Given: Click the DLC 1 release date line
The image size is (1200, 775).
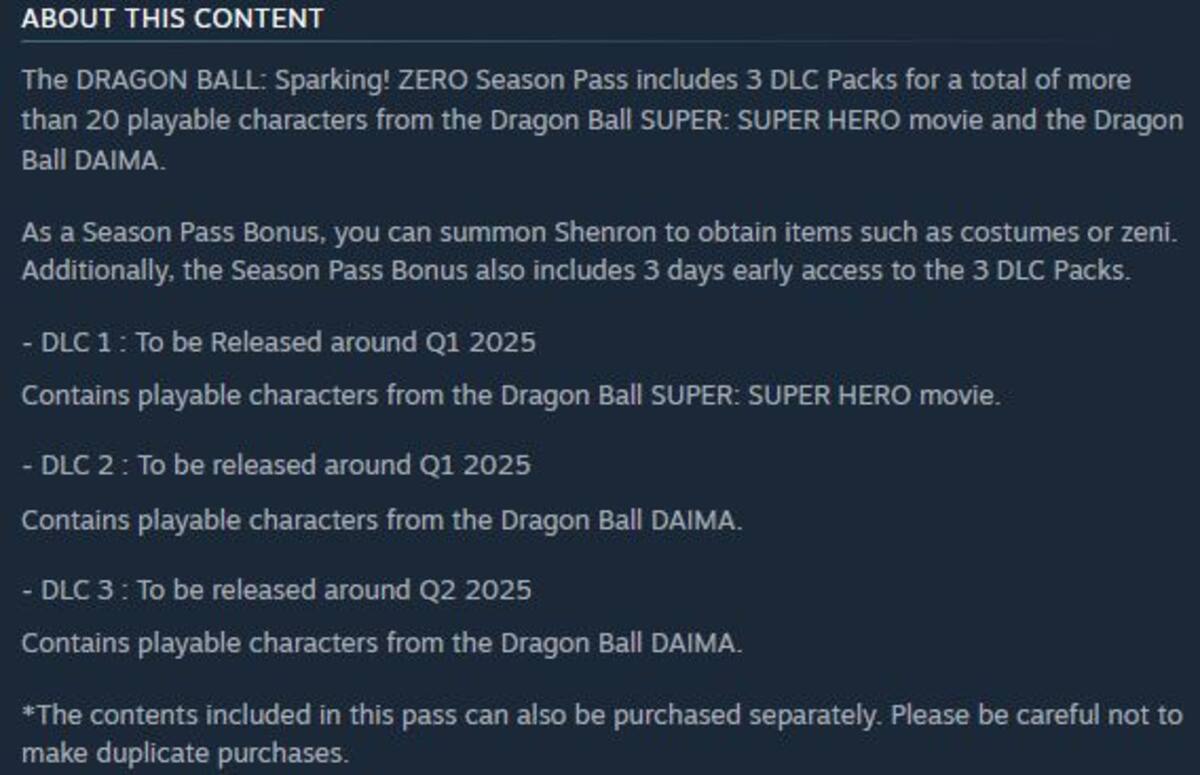Looking at the screenshot, I should click(279, 343).
